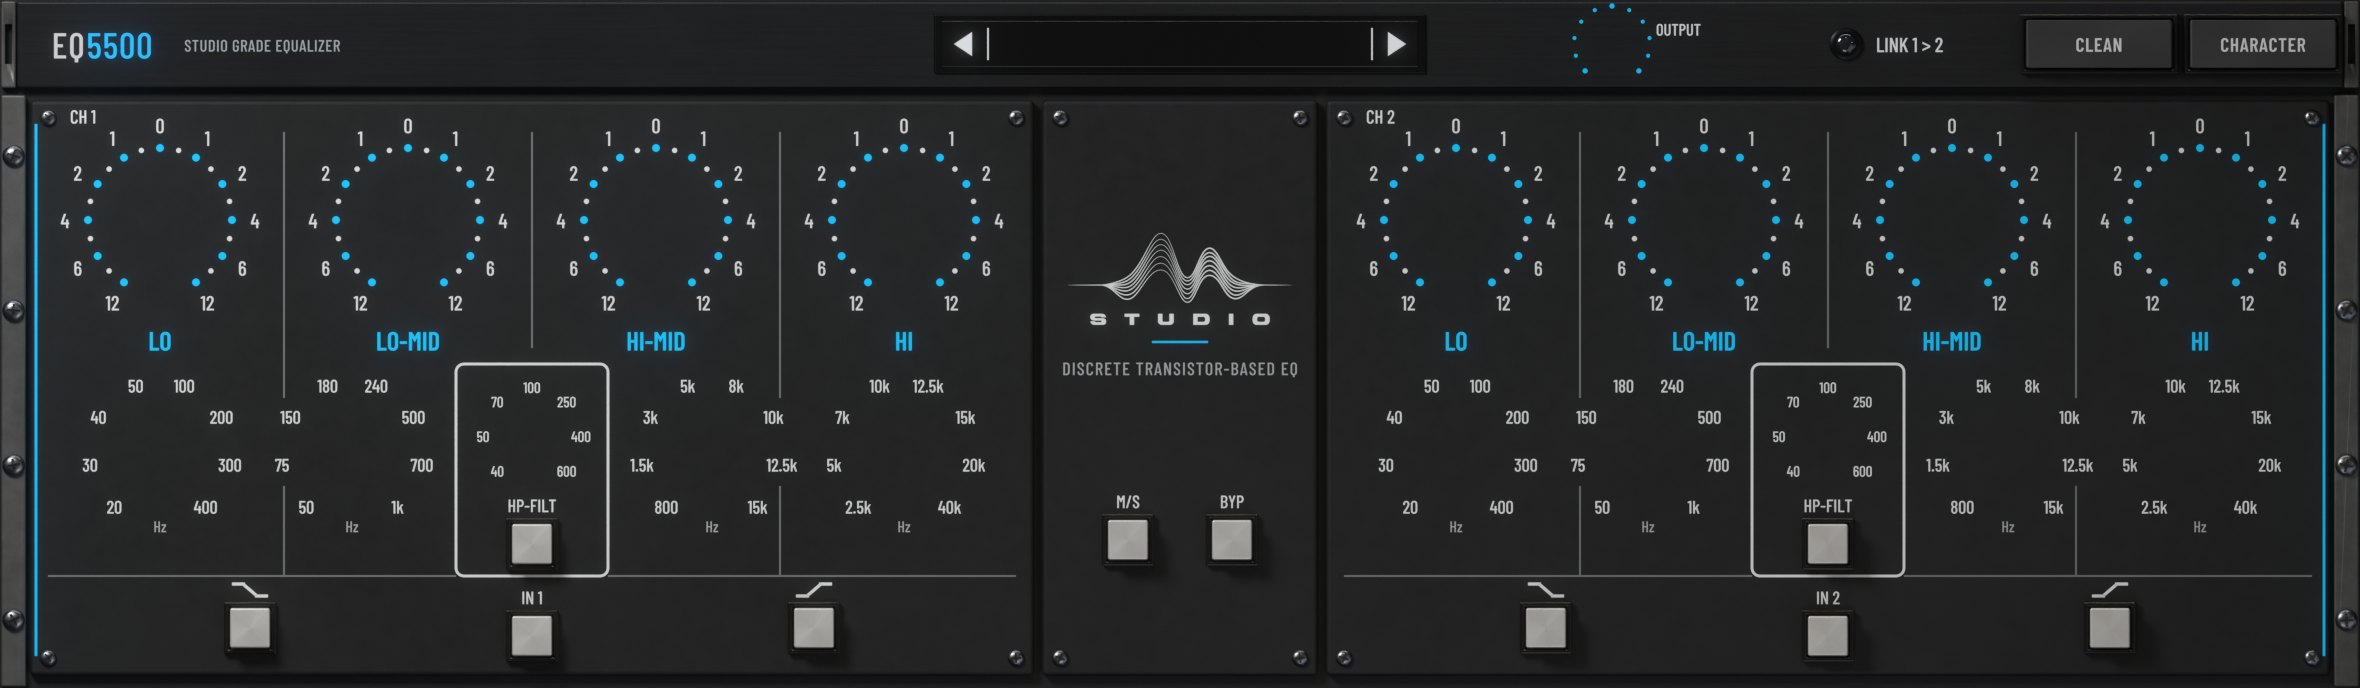Click the CH 2 HI band label
The image size is (2360, 688).
click(x=2200, y=342)
